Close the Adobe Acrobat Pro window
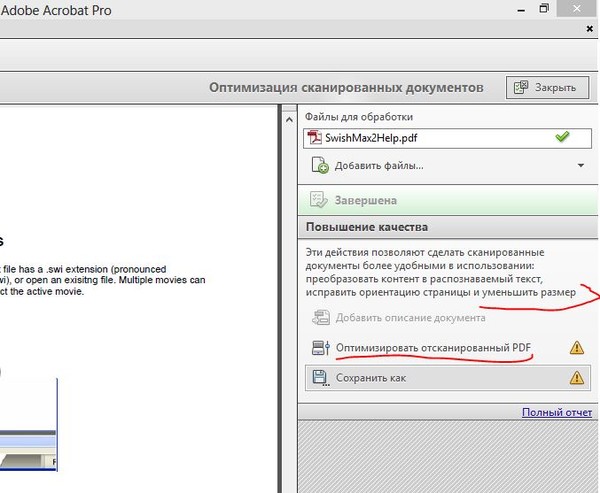Image resolution: width=600 pixels, height=493 pixels. [x=577, y=8]
